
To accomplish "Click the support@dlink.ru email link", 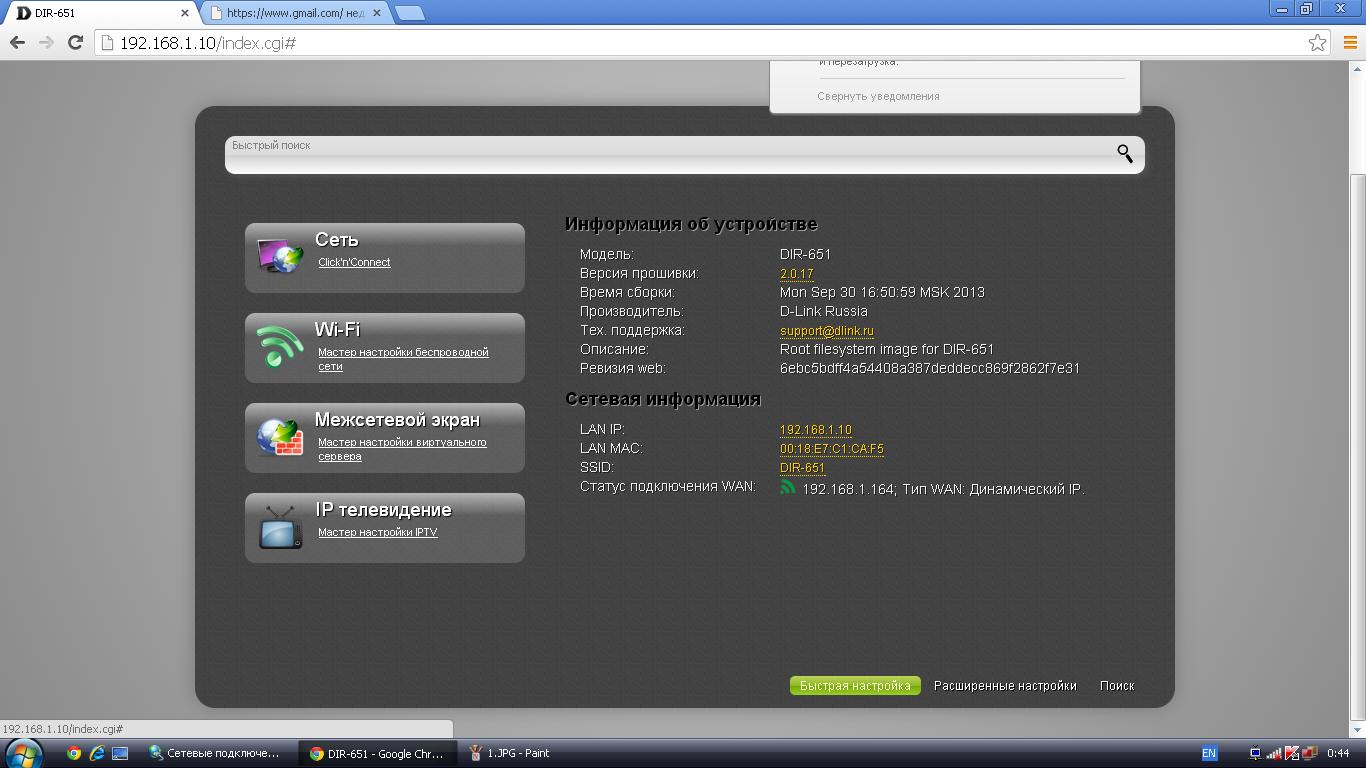I will tap(827, 330).
